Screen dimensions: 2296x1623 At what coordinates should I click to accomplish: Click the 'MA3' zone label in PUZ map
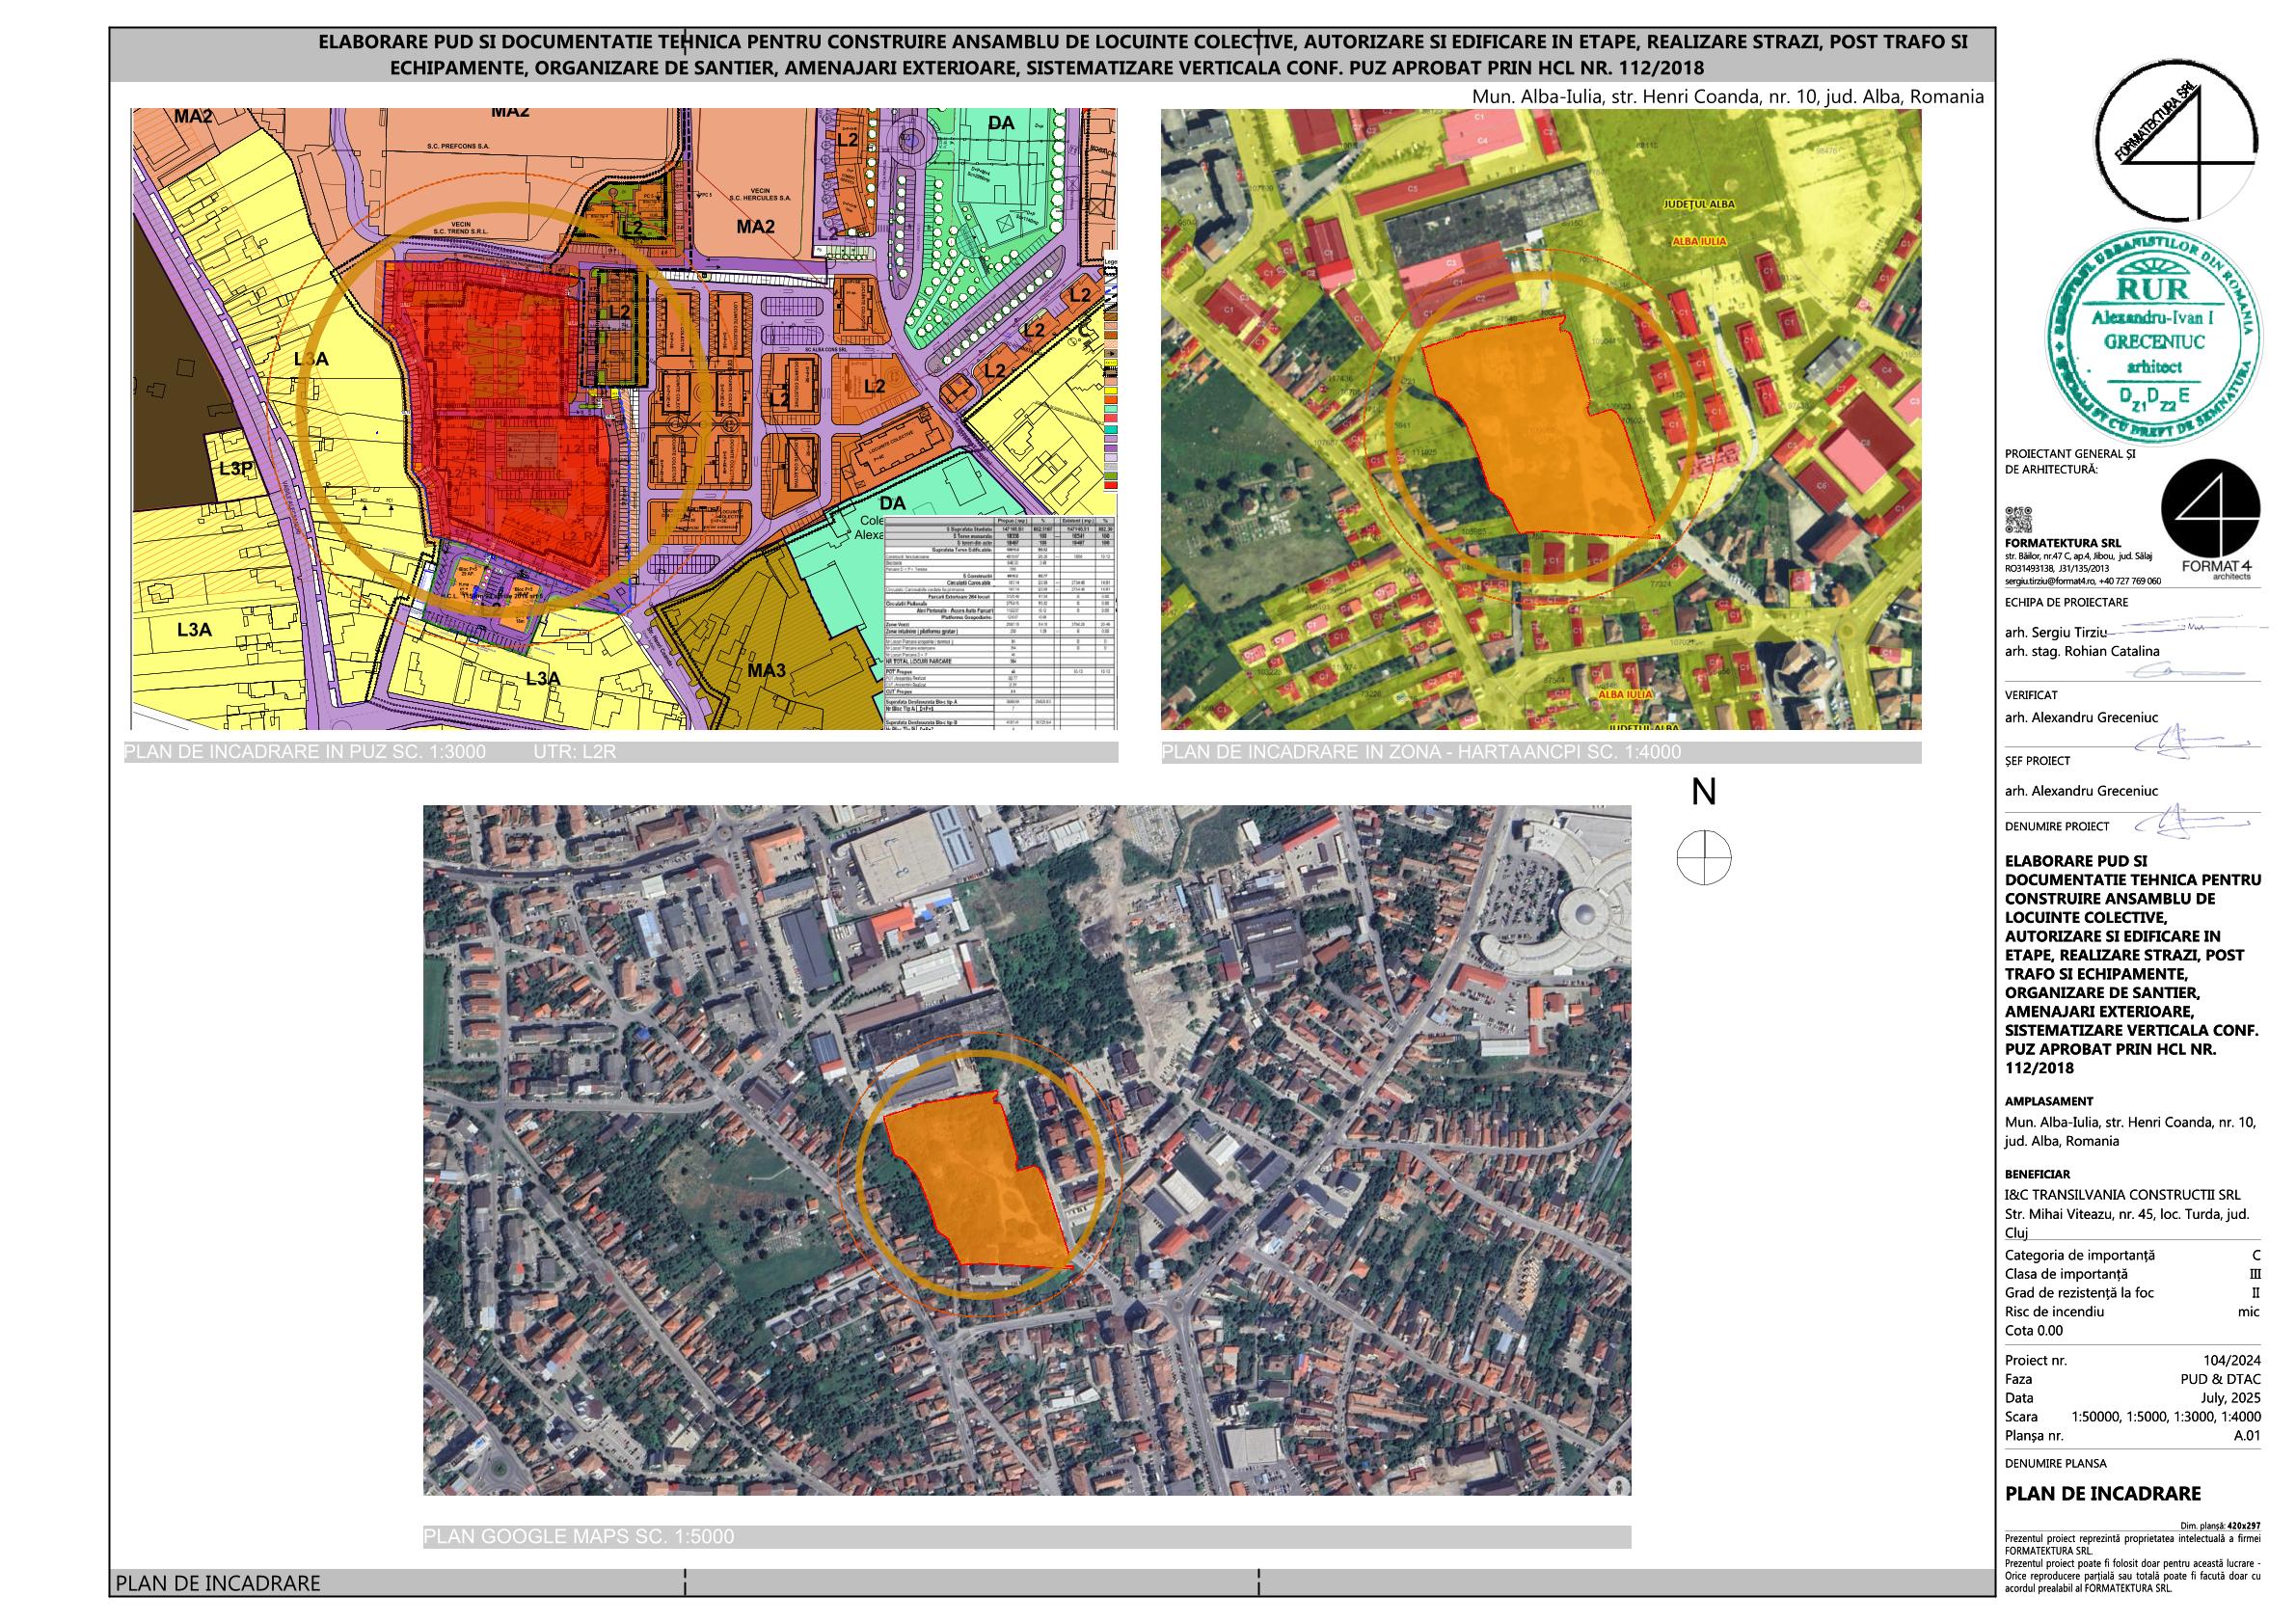pos(766,670)
